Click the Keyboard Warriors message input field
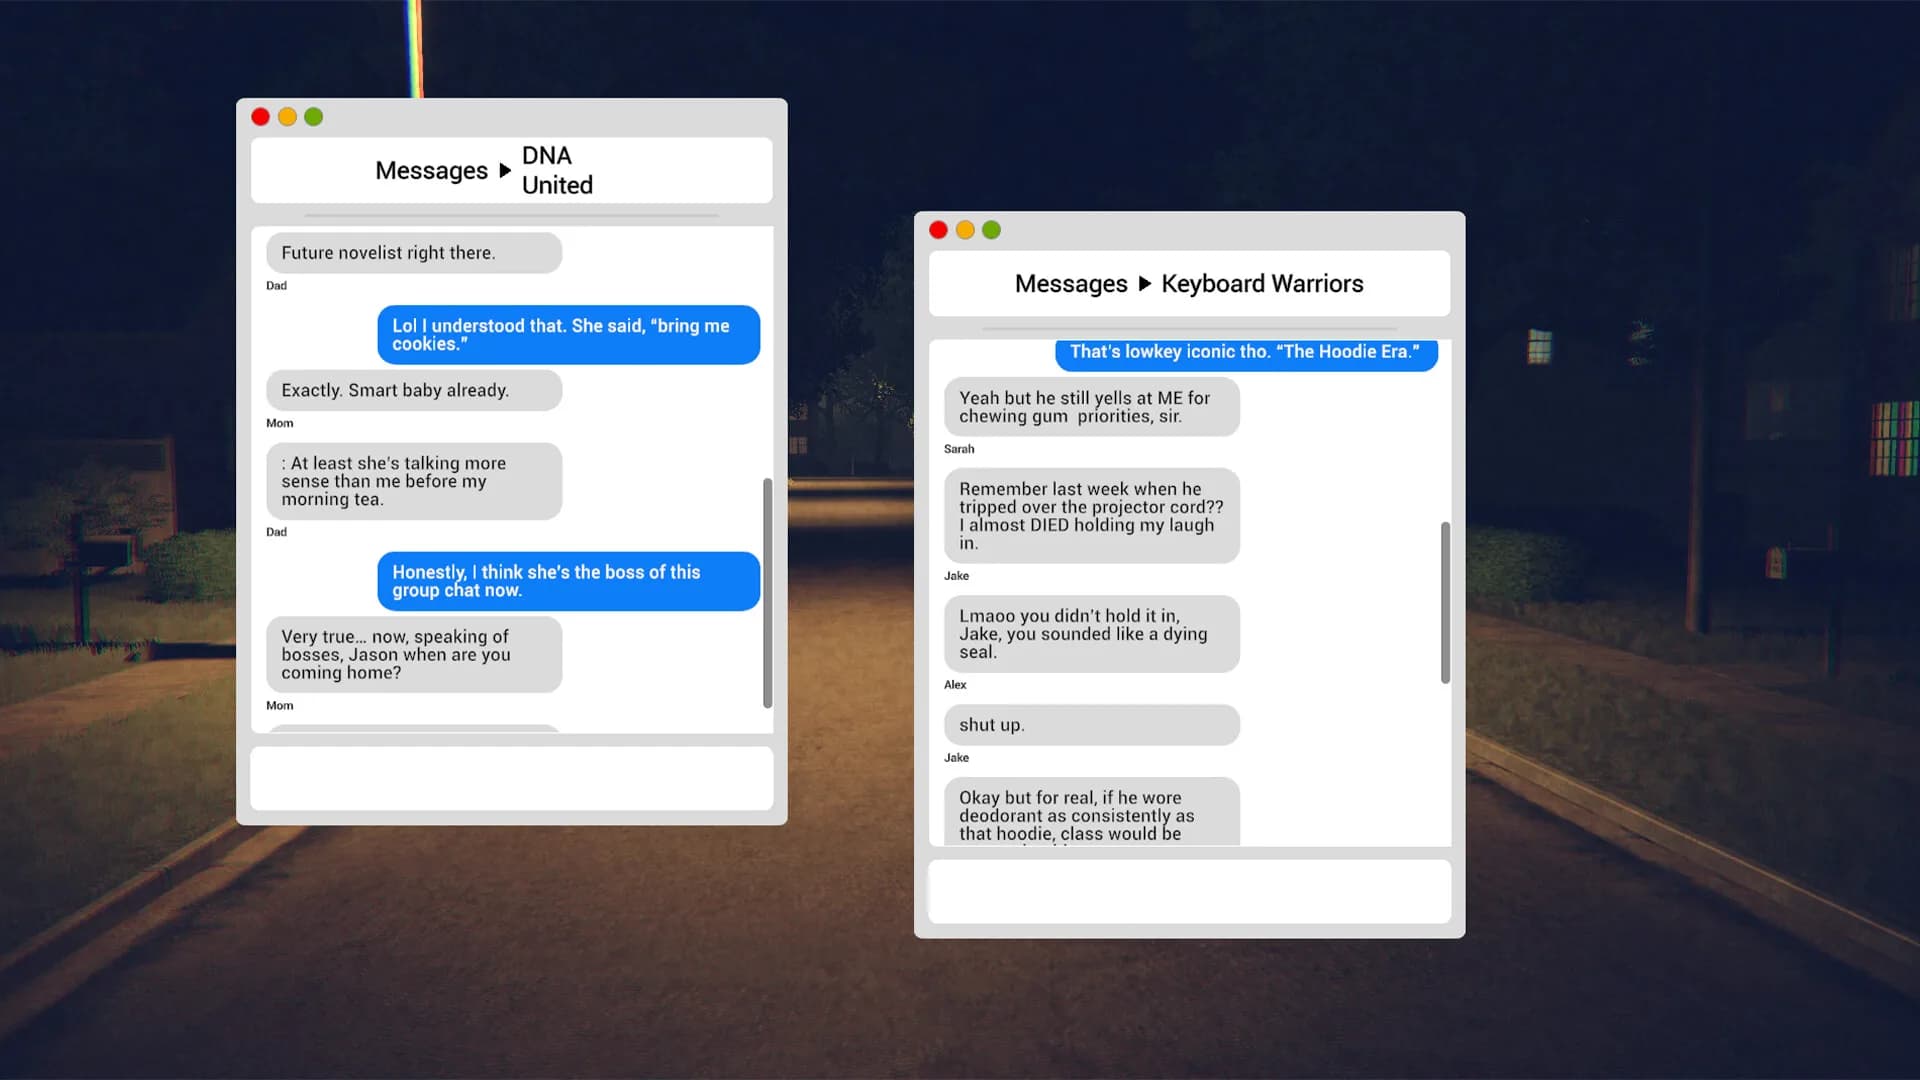 pos(1190,891)
